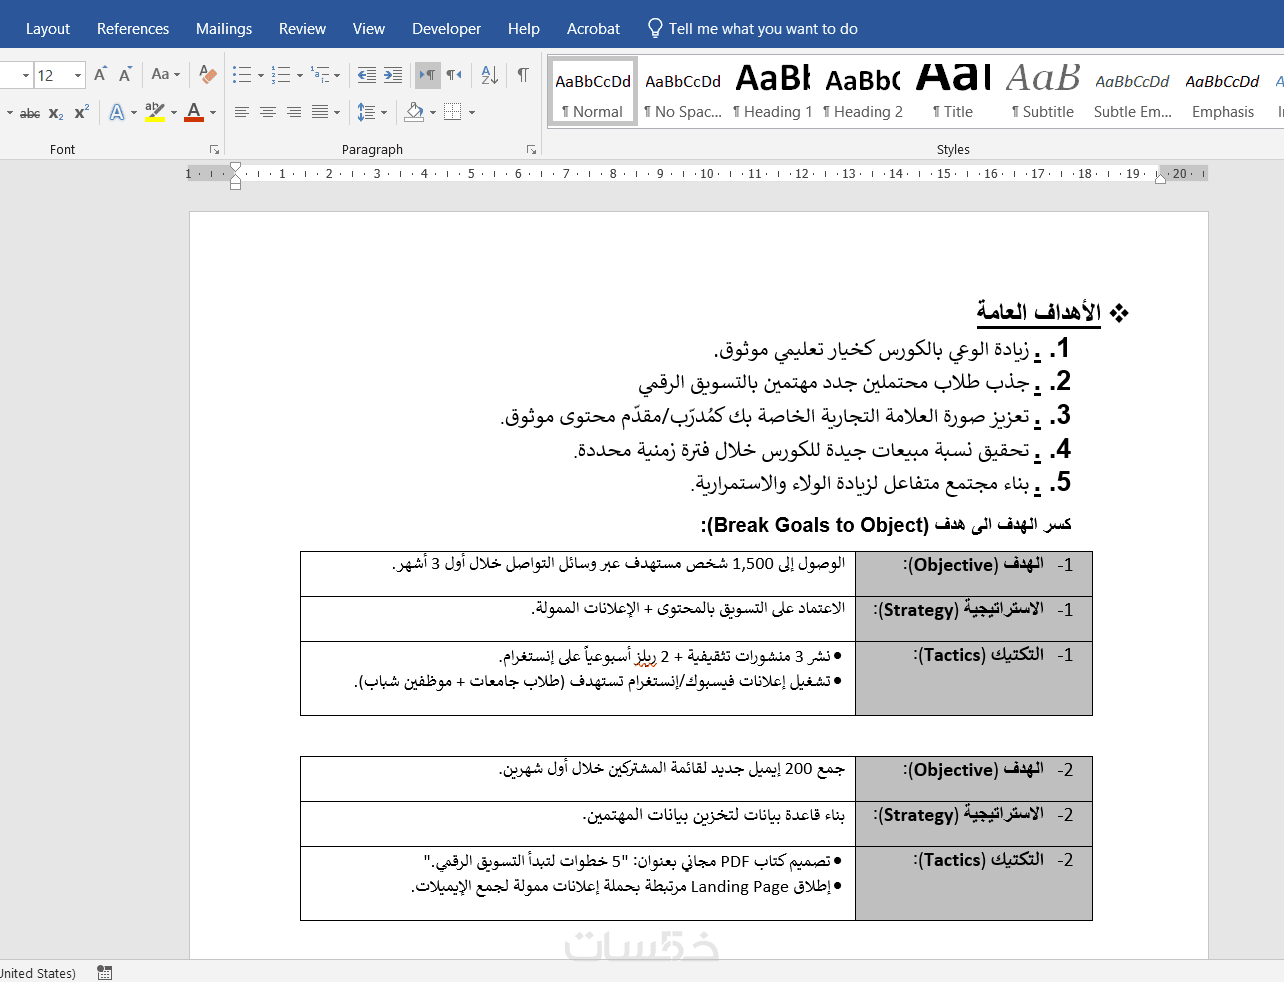Apply the Normal style
The image size is (1284, 982).
(593, 91)
